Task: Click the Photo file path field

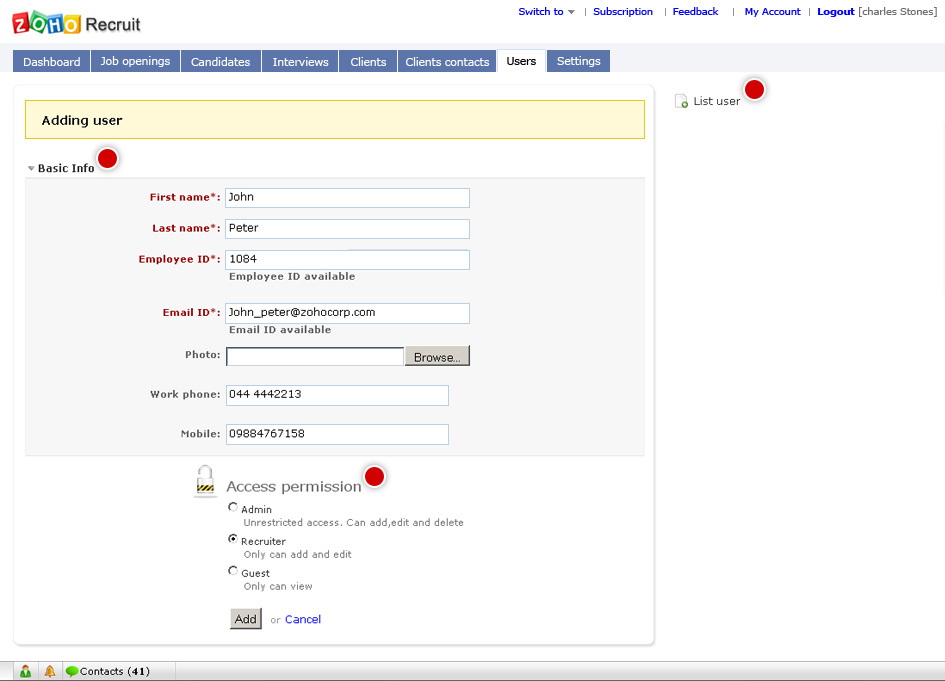Action: tap(315, 356)
